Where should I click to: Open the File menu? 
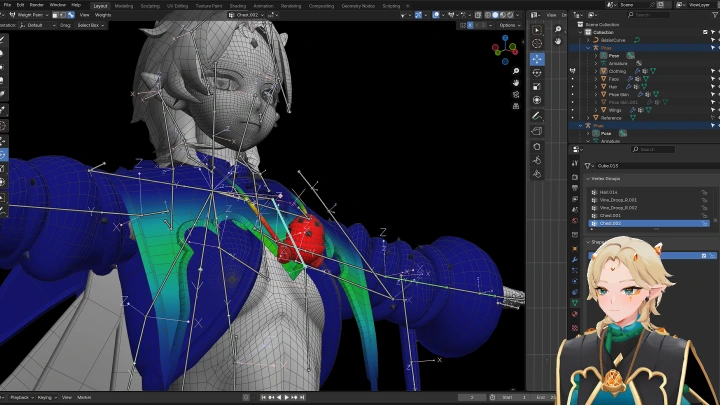point(7,5)
